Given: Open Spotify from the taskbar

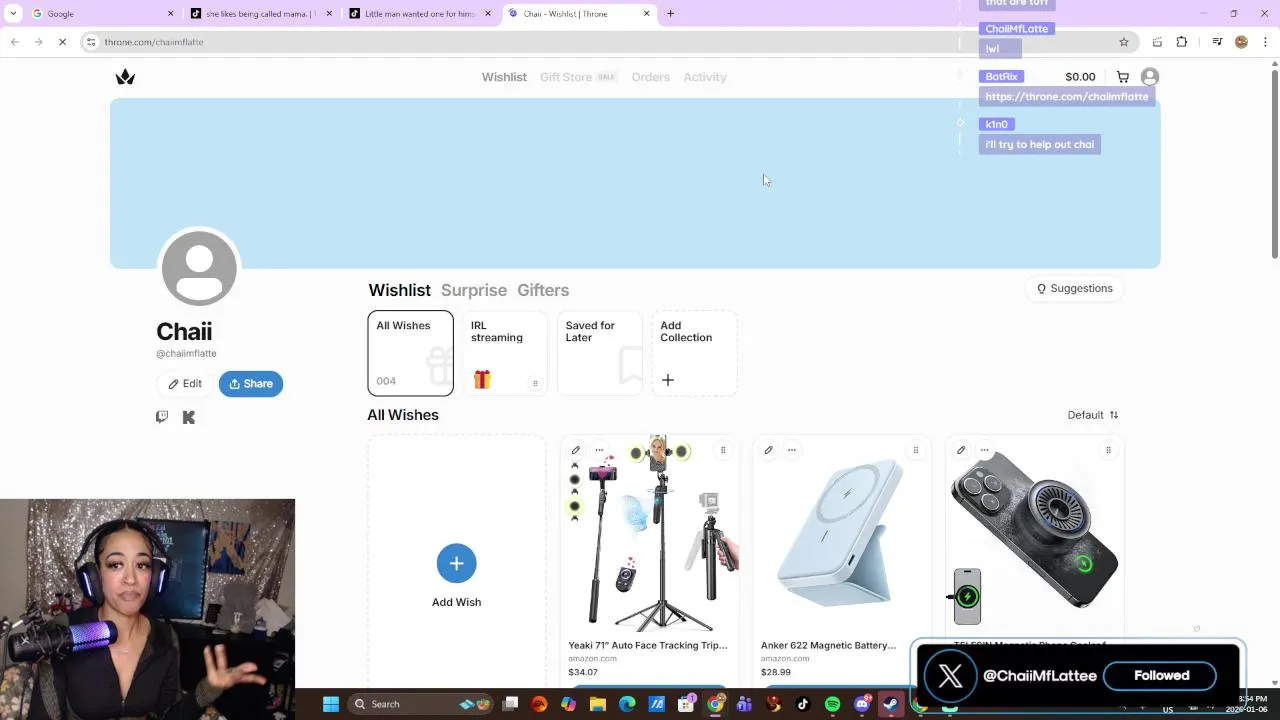Looking at the screenshot, I should [x=833, y=704].
